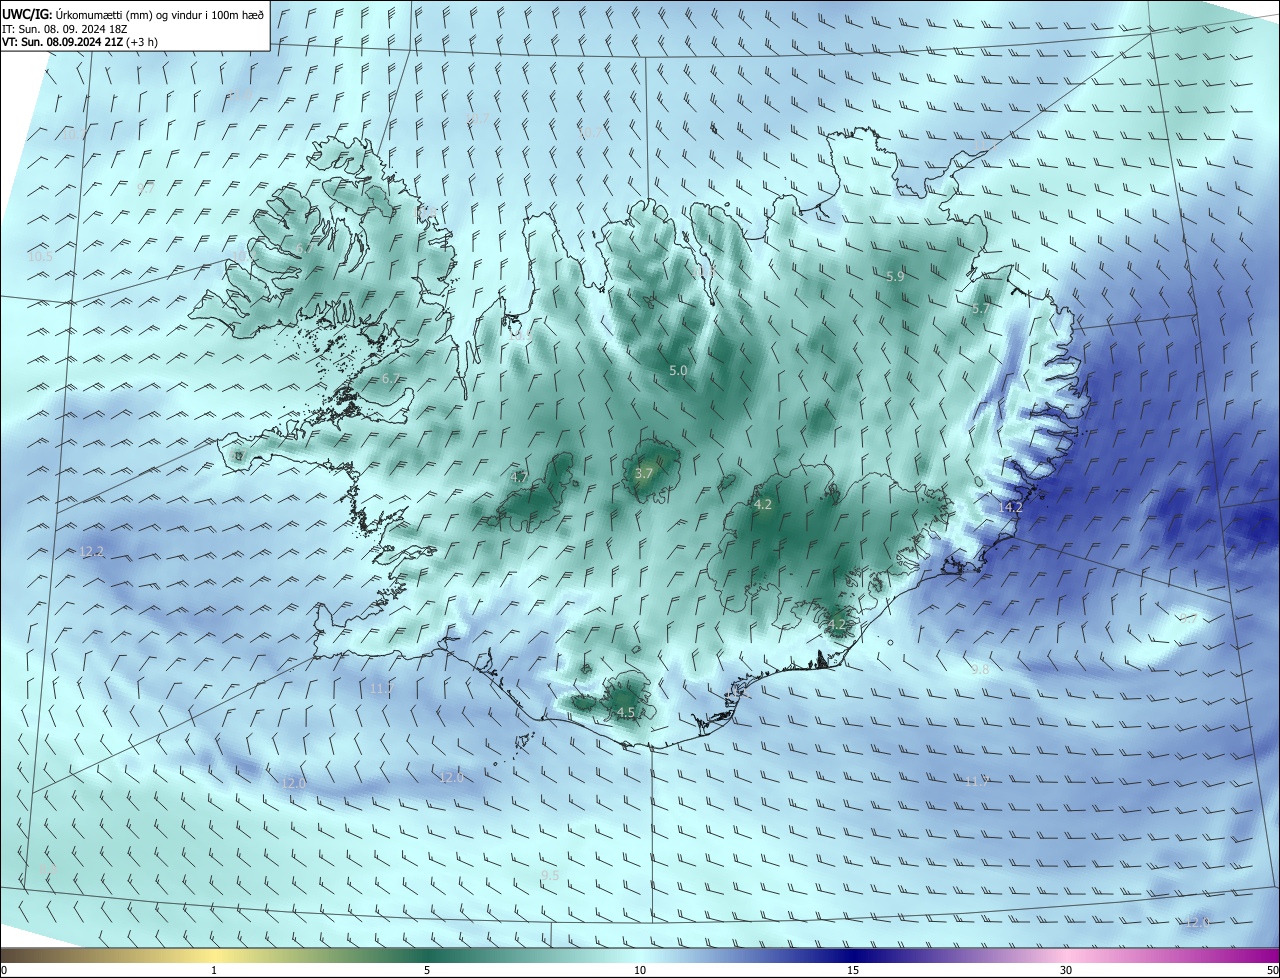Click the 0 tick label on the color scale
1280x978 pixels.
4,970
